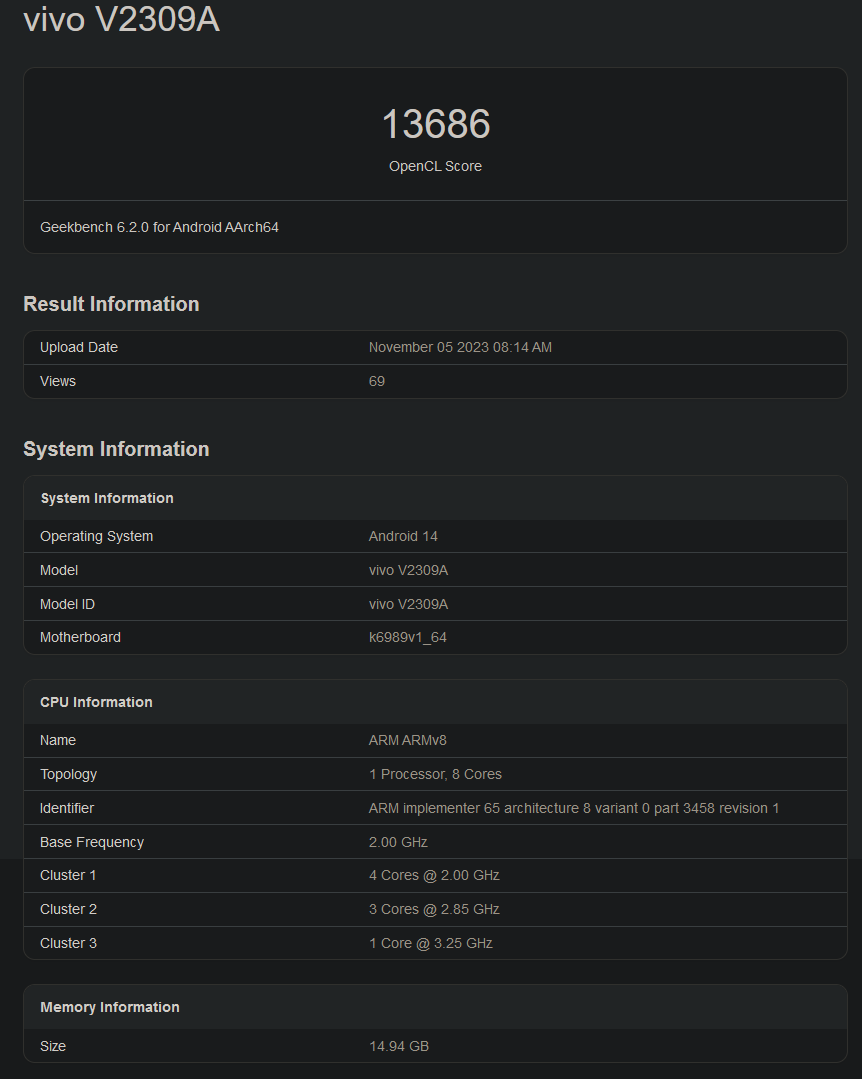Click the large System Information section heading
This screenshot has width=862, height=1079.
(116, 449)
